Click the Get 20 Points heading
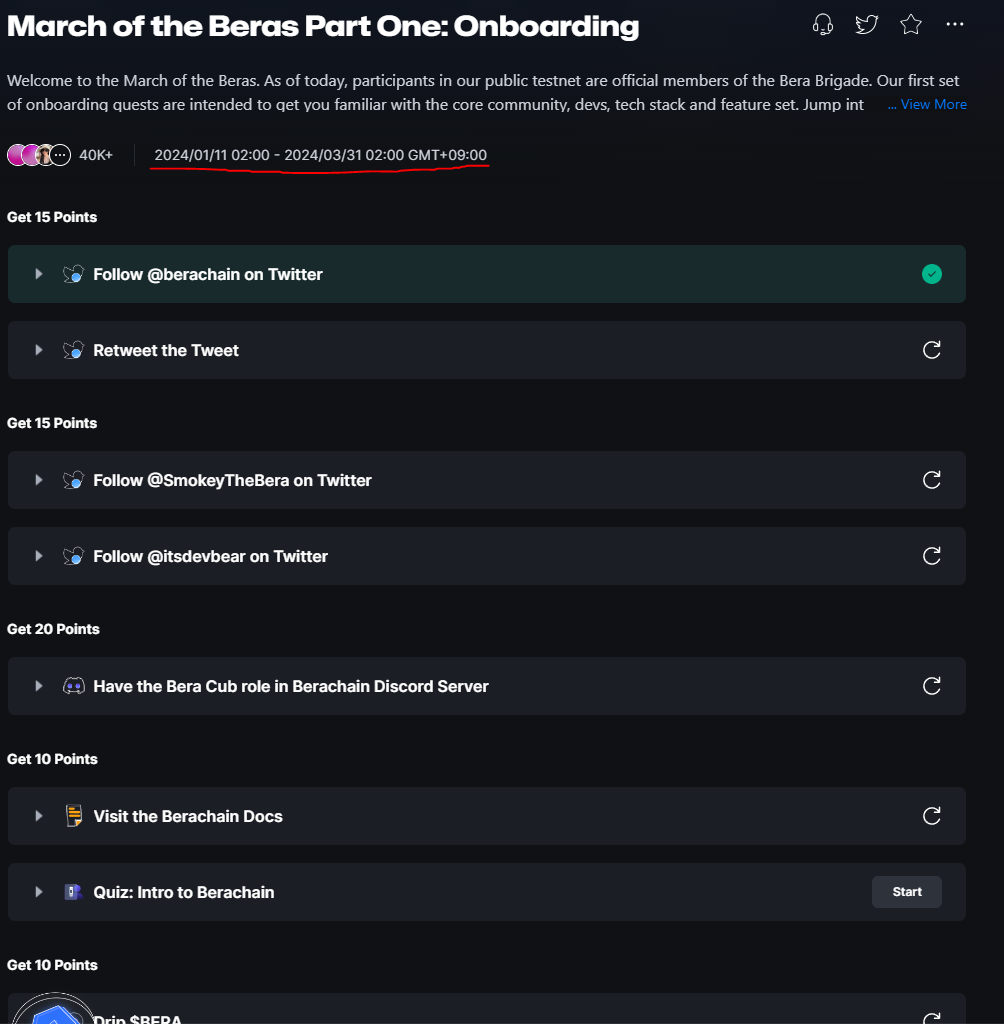 [53, 629]
